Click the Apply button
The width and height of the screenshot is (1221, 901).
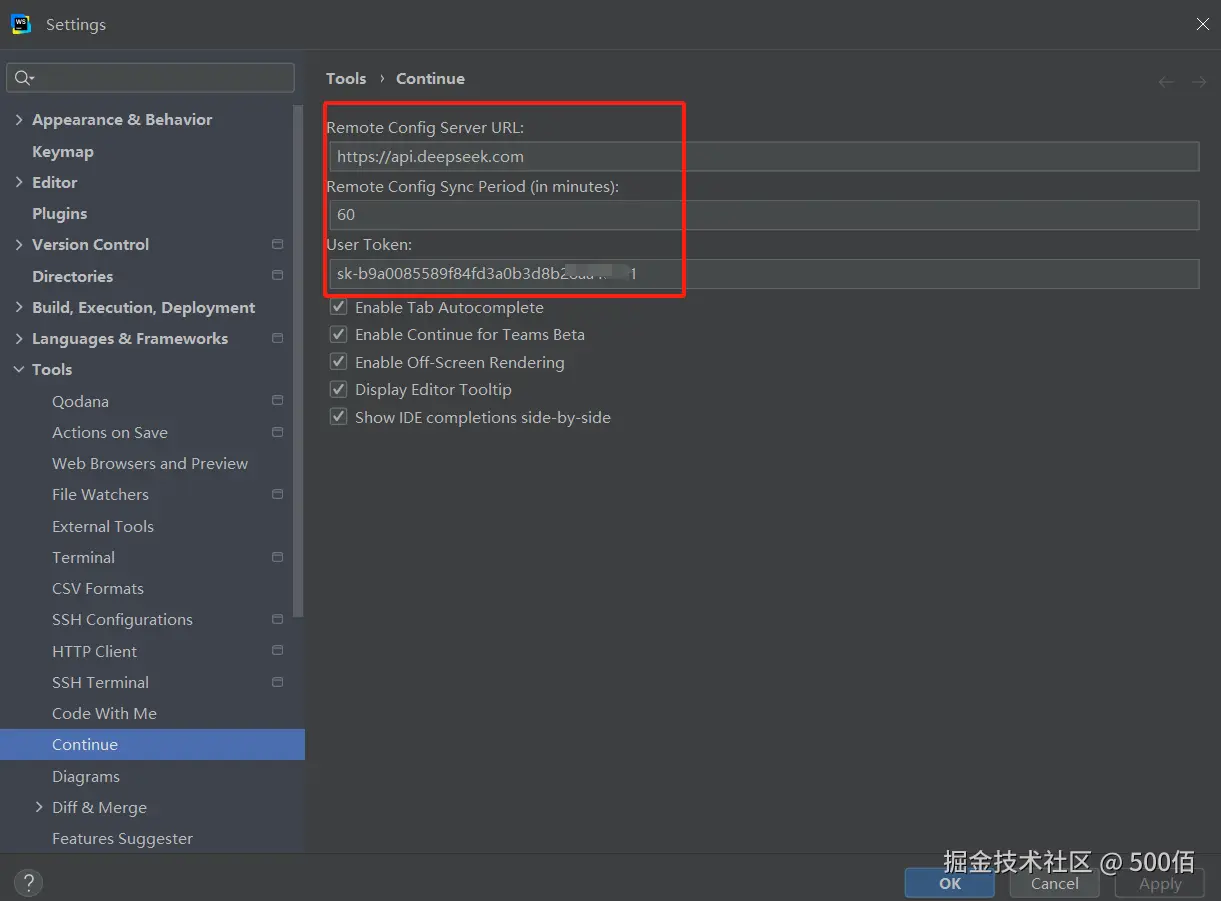click(x=1160, y=883)
